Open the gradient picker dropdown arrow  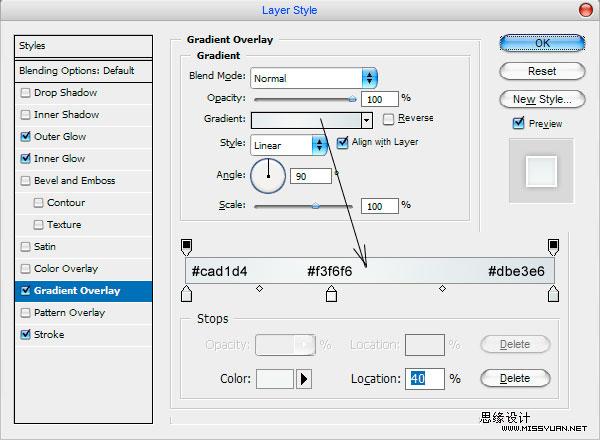click(x=367, y=121)
